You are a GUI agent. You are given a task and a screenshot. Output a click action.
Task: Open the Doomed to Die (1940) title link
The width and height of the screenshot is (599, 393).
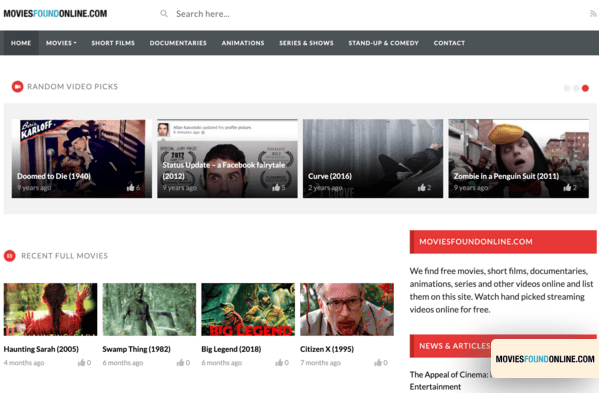(x=54, y=176)
